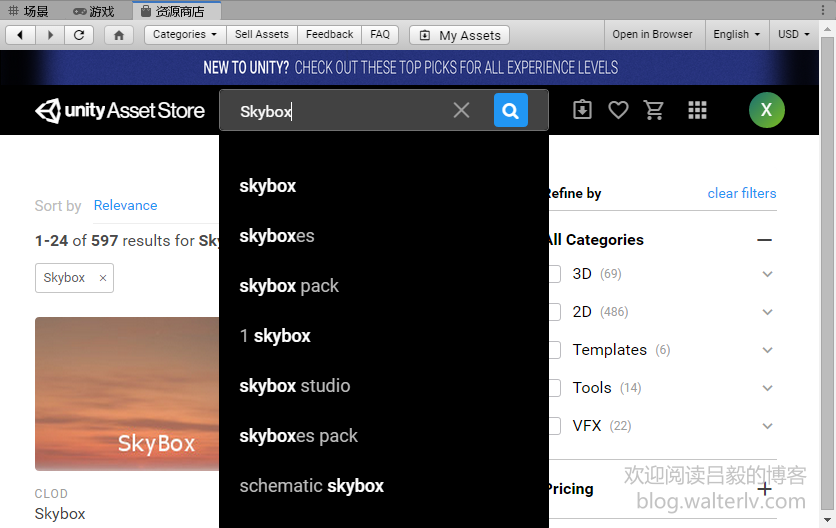Image resolution: width=836 pixels, height=528 pixels.
Task: Click the My Assets button
Action: [x=459, y=35]
